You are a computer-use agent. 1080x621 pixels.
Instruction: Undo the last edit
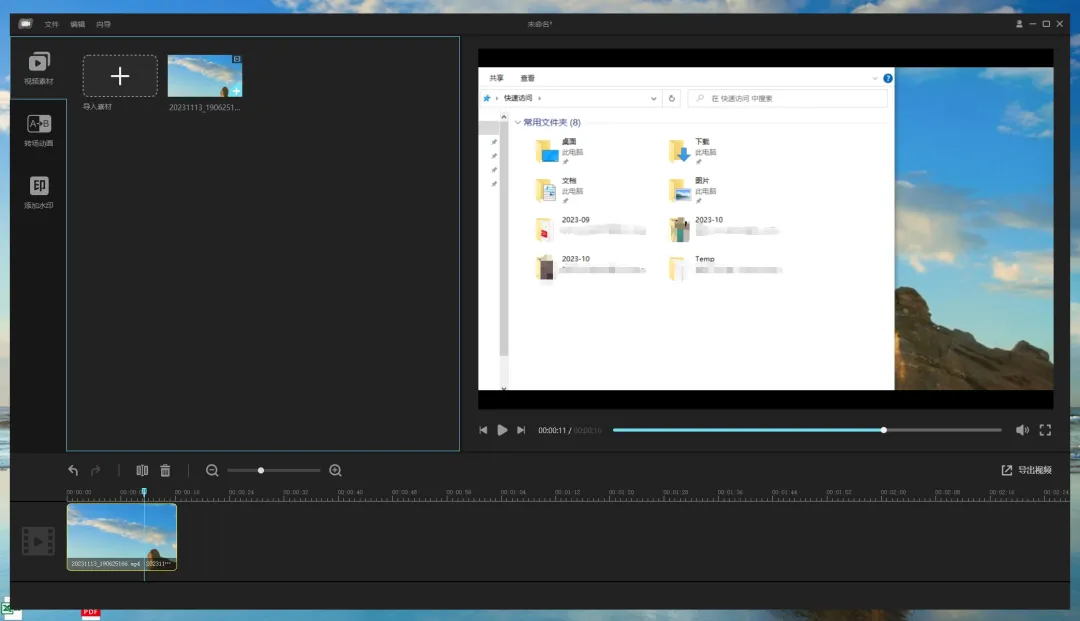coord(73,470)
